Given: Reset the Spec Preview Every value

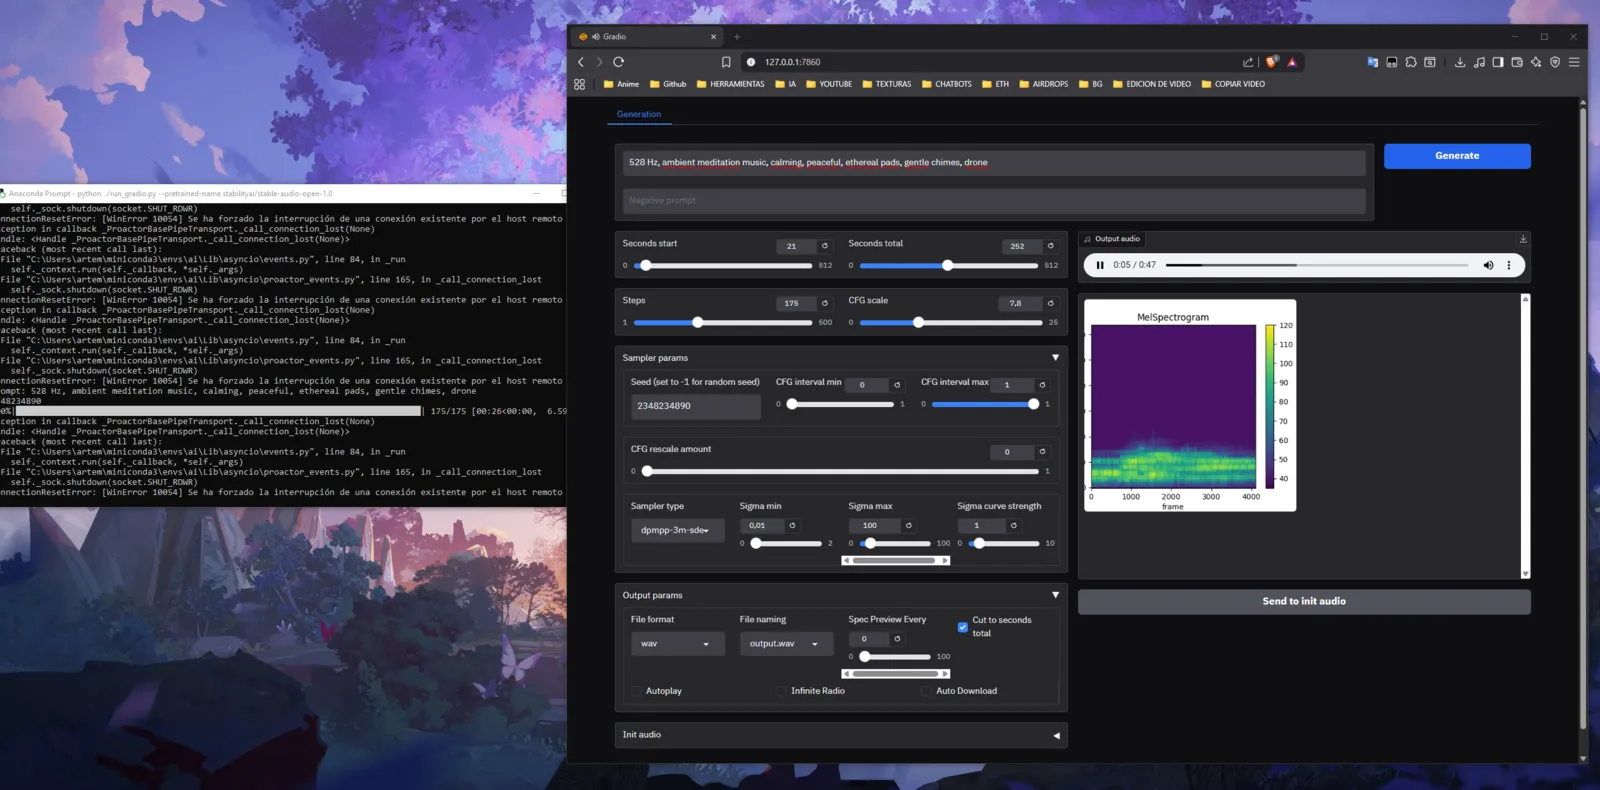Looking at the screenshot, I should 897,639.
